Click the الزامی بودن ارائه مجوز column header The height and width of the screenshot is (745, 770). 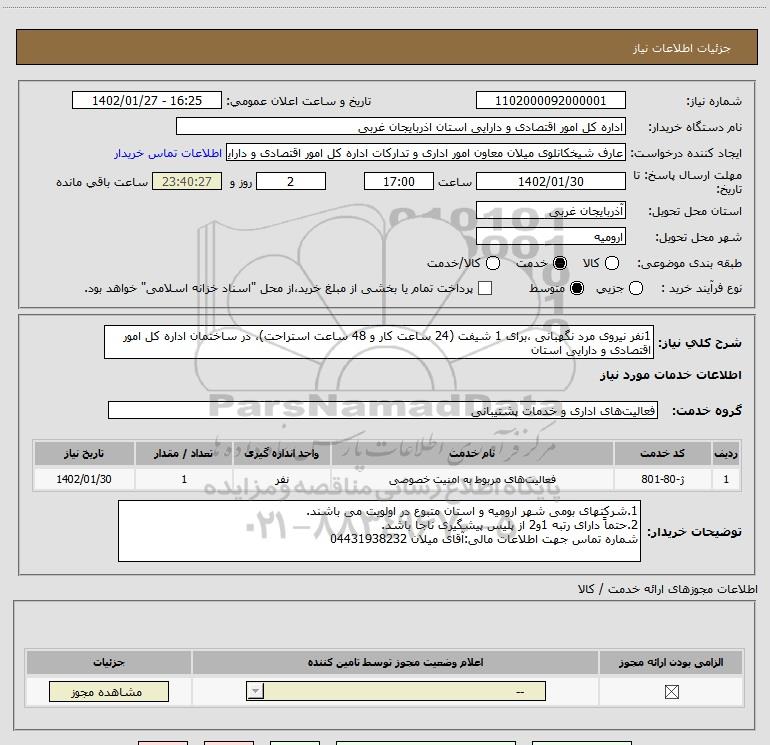coord(671,662)
